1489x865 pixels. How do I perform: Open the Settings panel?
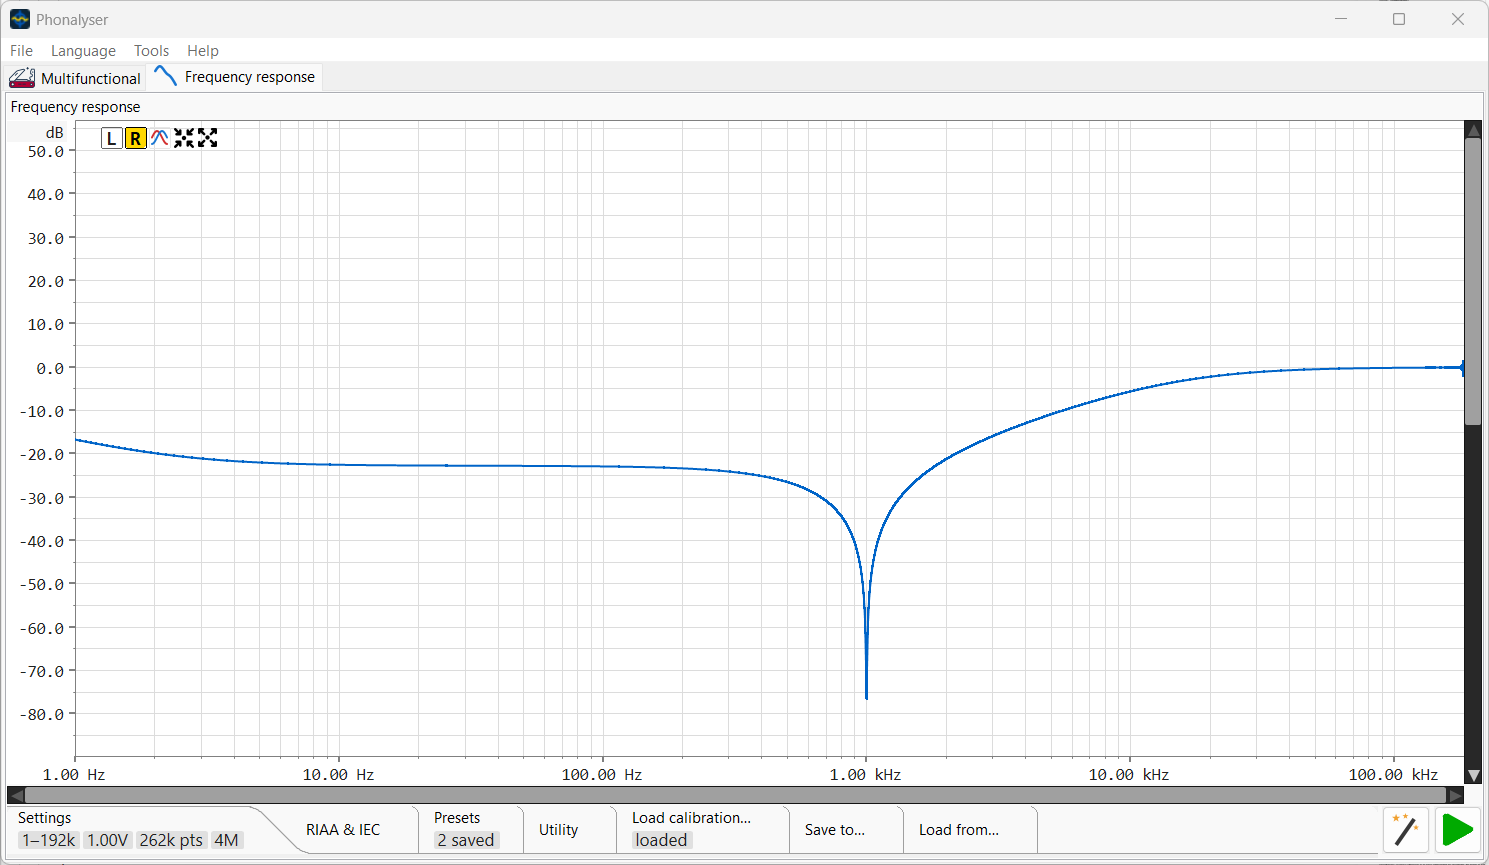pos(44,817)
